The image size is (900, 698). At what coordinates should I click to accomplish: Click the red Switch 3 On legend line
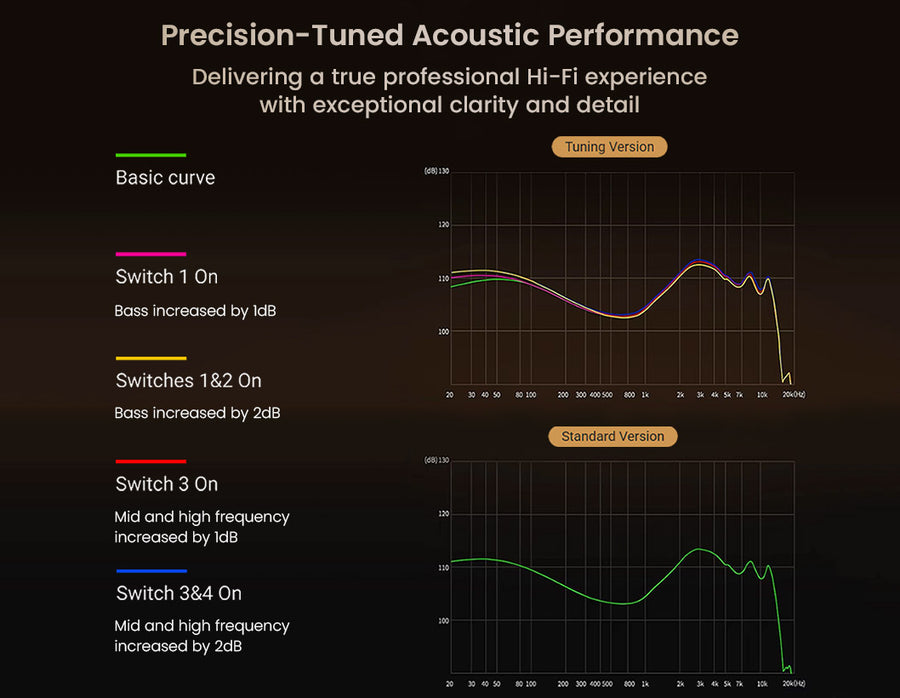[x=151, y=461]
